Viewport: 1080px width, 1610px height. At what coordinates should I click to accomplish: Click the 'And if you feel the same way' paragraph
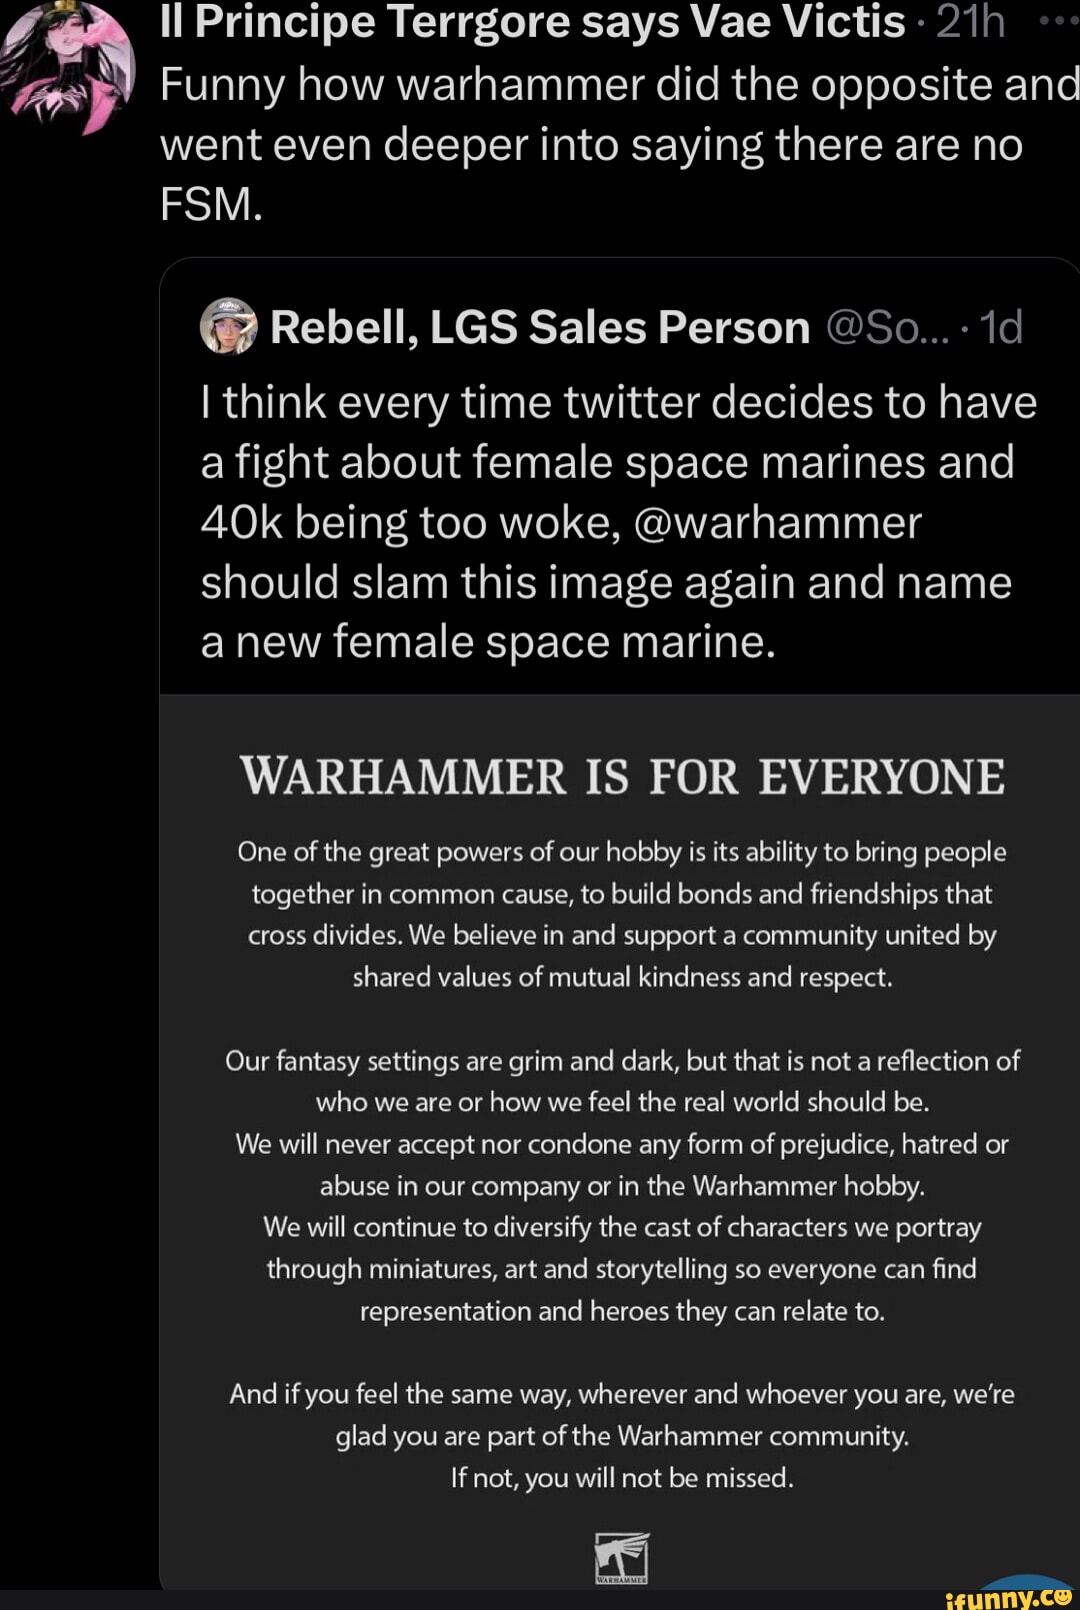pos(622,1414)
